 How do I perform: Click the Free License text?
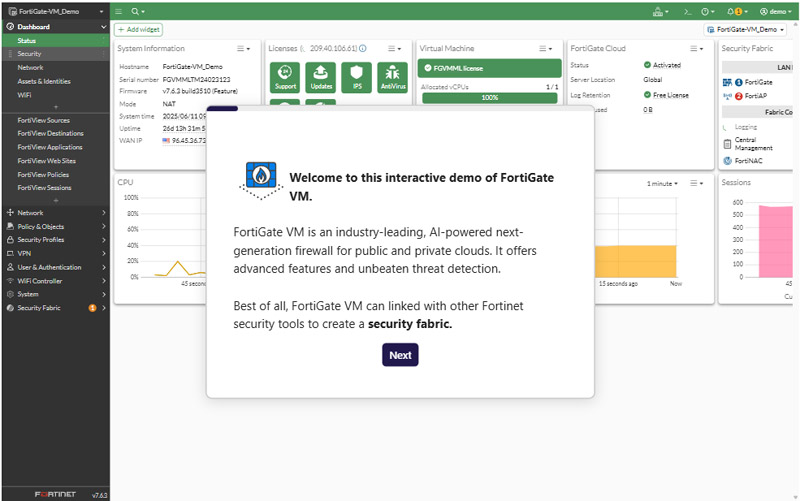pyautogui.click(x=670, y=95)
